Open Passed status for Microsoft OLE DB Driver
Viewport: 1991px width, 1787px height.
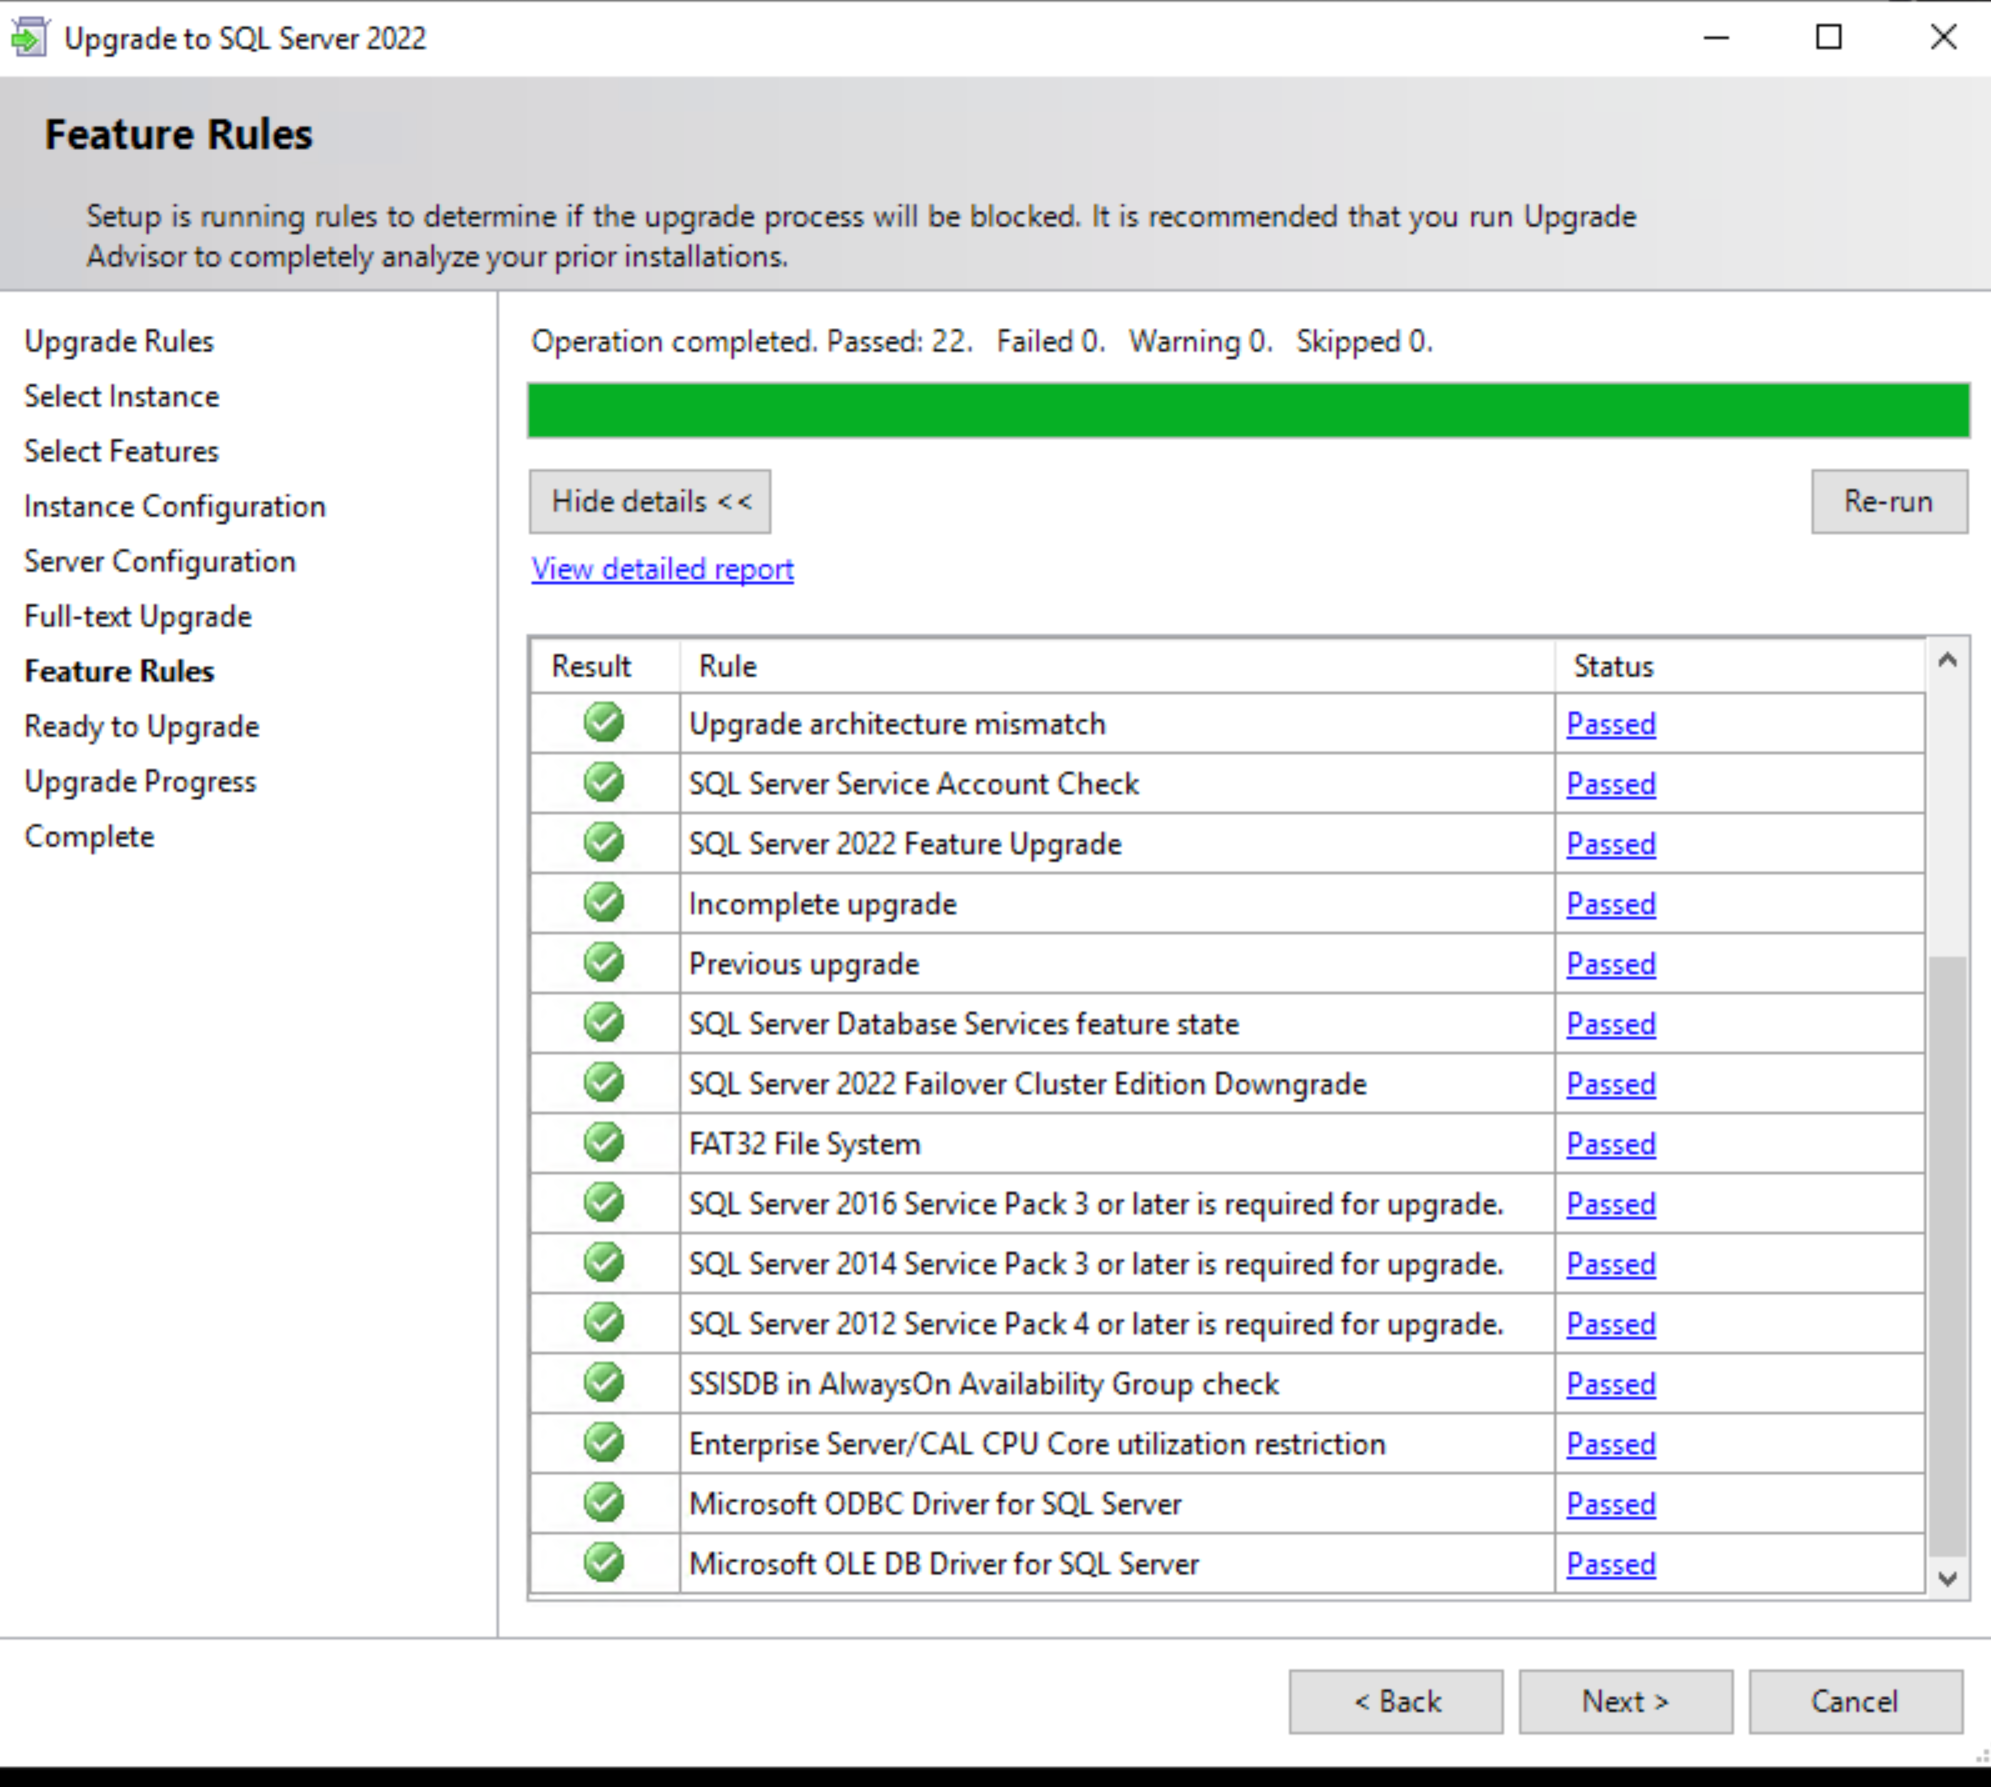pyautogui.click(x=1610, y=1563)
